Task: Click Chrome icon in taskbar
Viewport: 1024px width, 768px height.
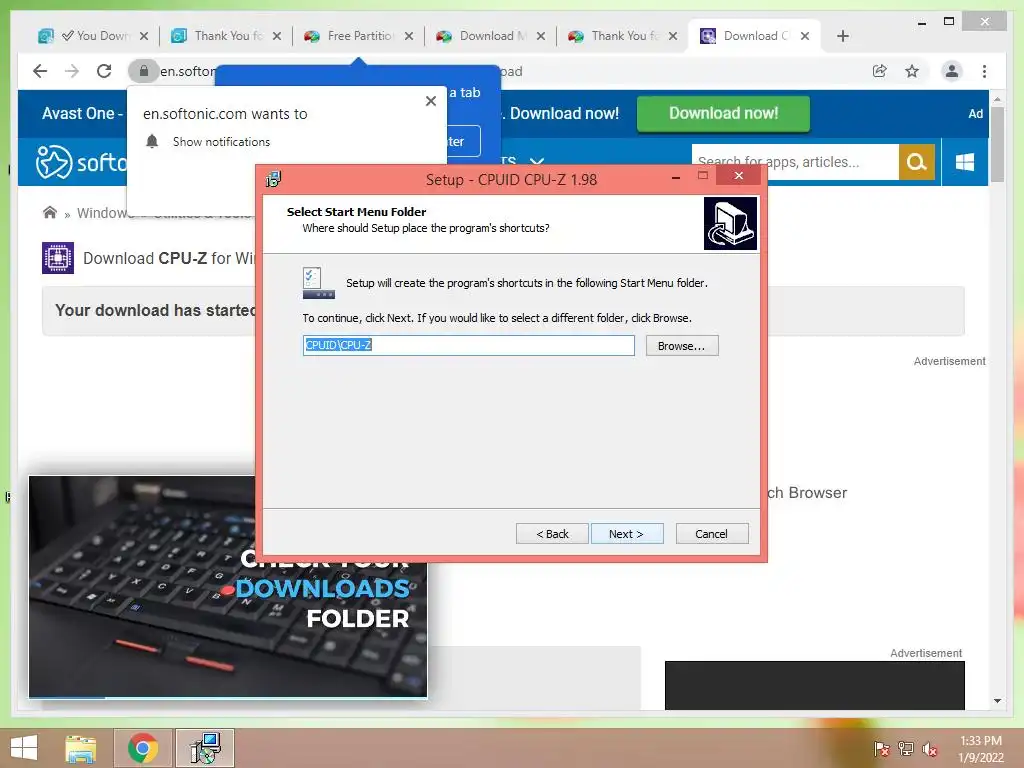Action: [143, 748]
